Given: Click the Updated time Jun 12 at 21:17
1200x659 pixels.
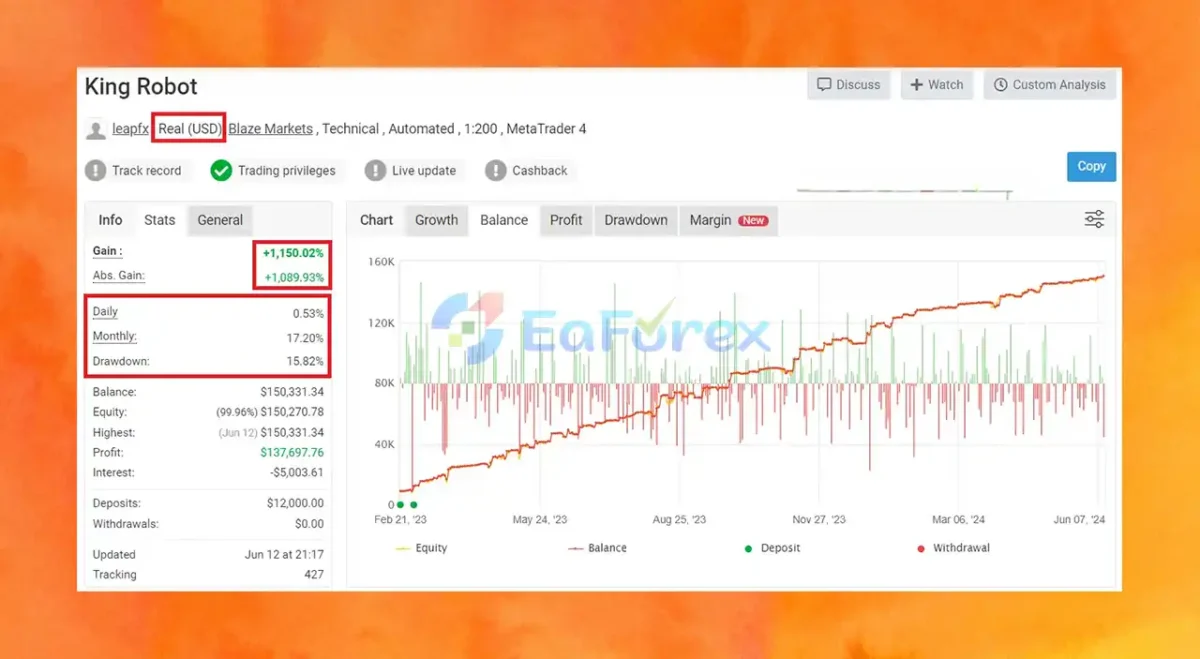Looking at the screenshot, I should click(286, 554).
